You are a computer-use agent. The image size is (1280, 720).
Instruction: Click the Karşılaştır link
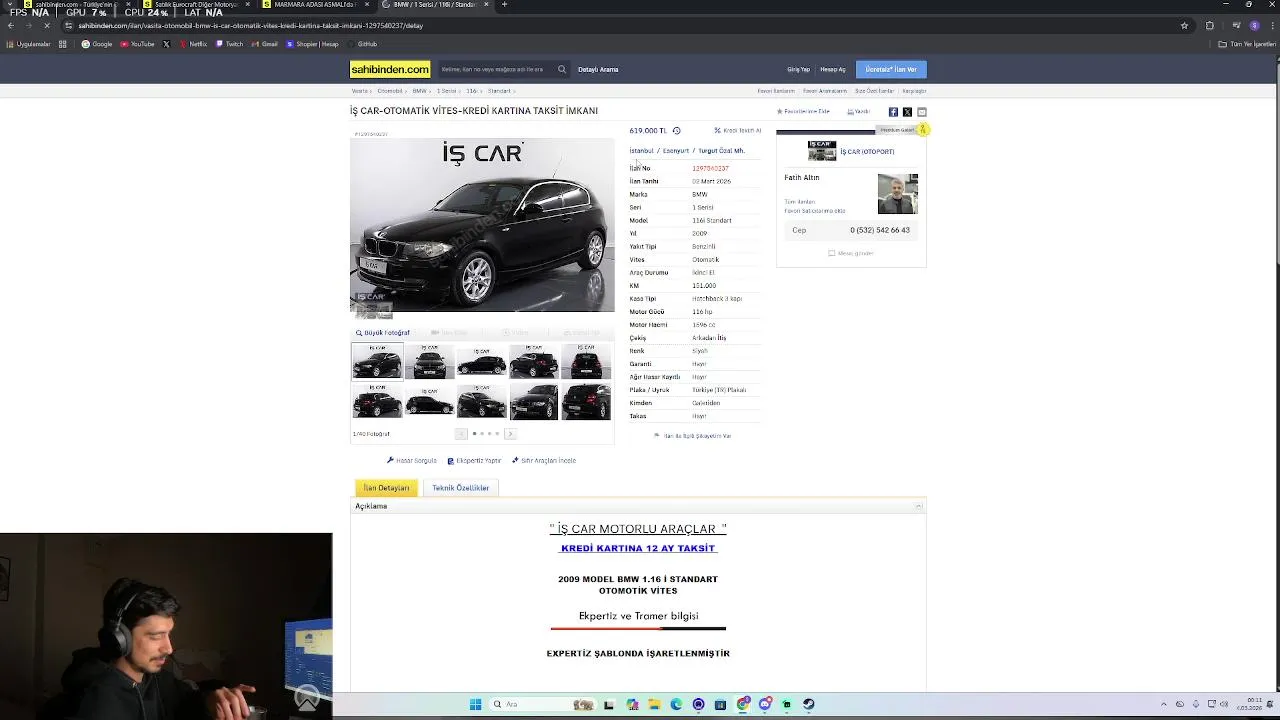914,91
